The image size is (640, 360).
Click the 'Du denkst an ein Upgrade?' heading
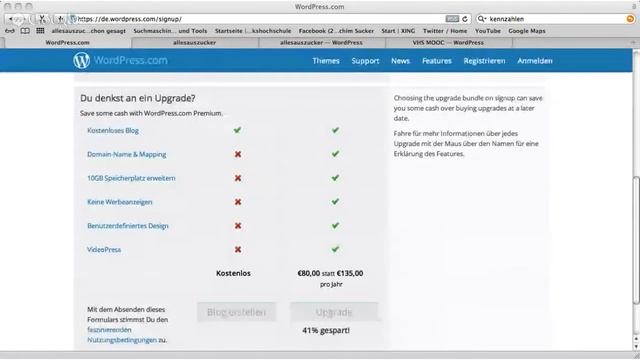coord(138,98)
